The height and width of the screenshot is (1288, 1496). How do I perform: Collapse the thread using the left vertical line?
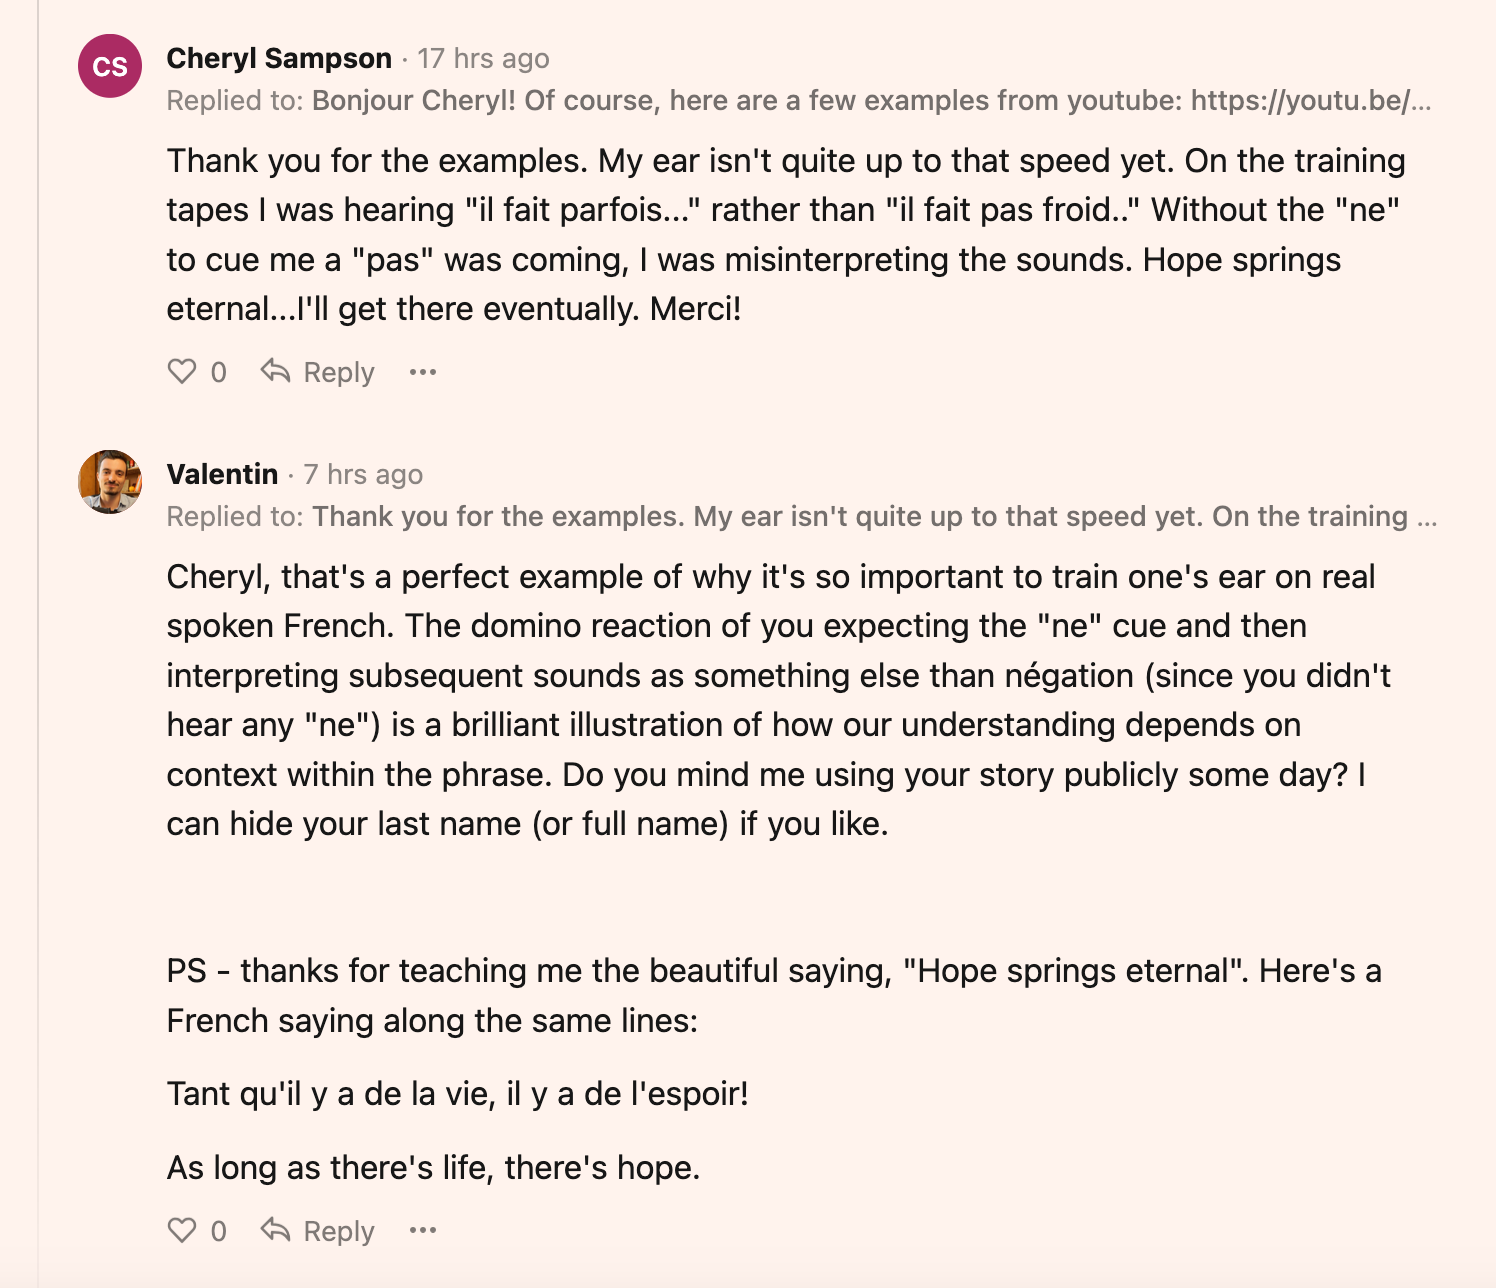pos(38,640)
